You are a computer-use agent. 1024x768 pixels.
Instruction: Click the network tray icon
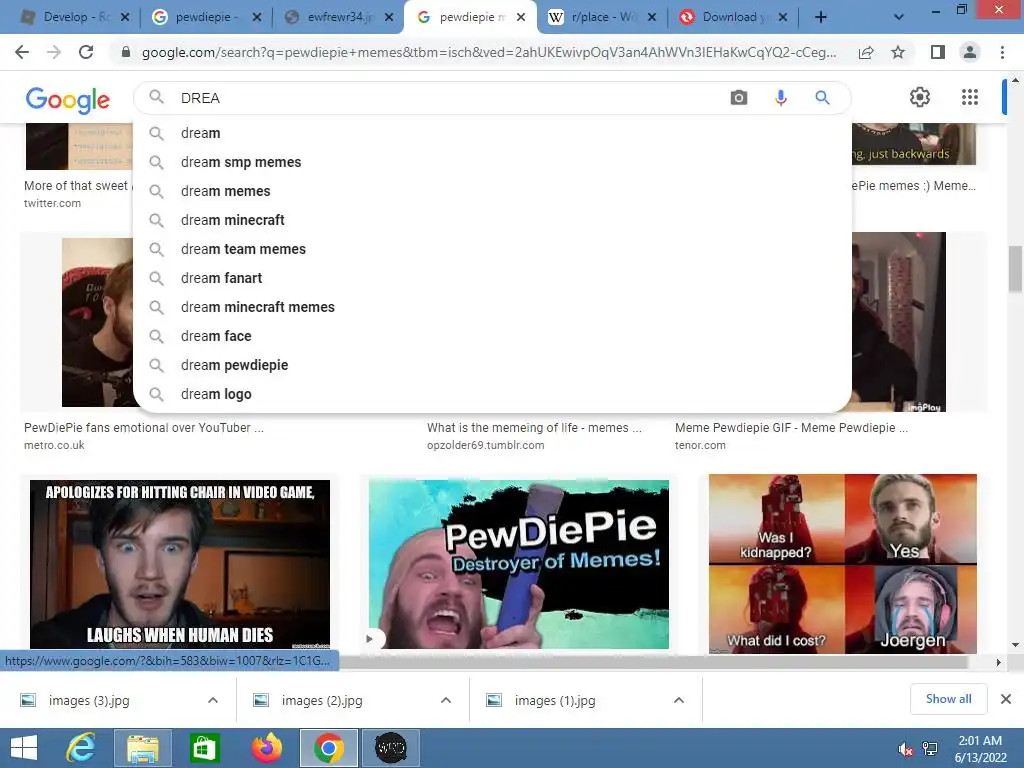(x=930, y=749)
